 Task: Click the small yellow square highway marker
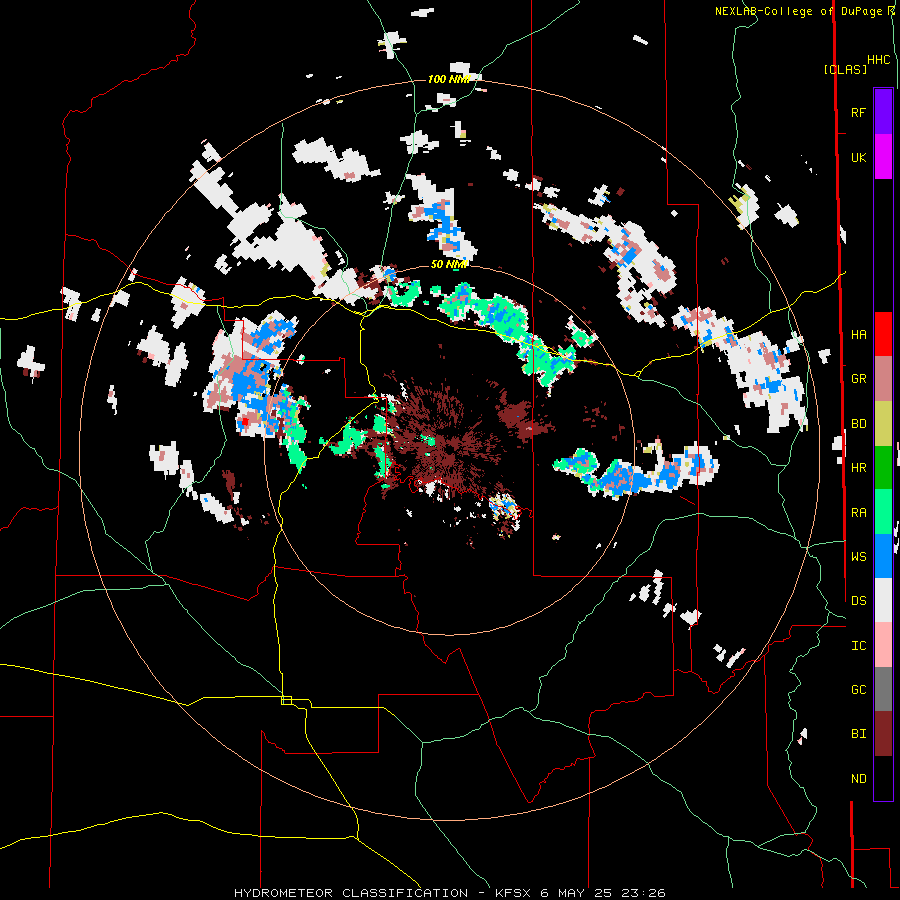[286, 700]
